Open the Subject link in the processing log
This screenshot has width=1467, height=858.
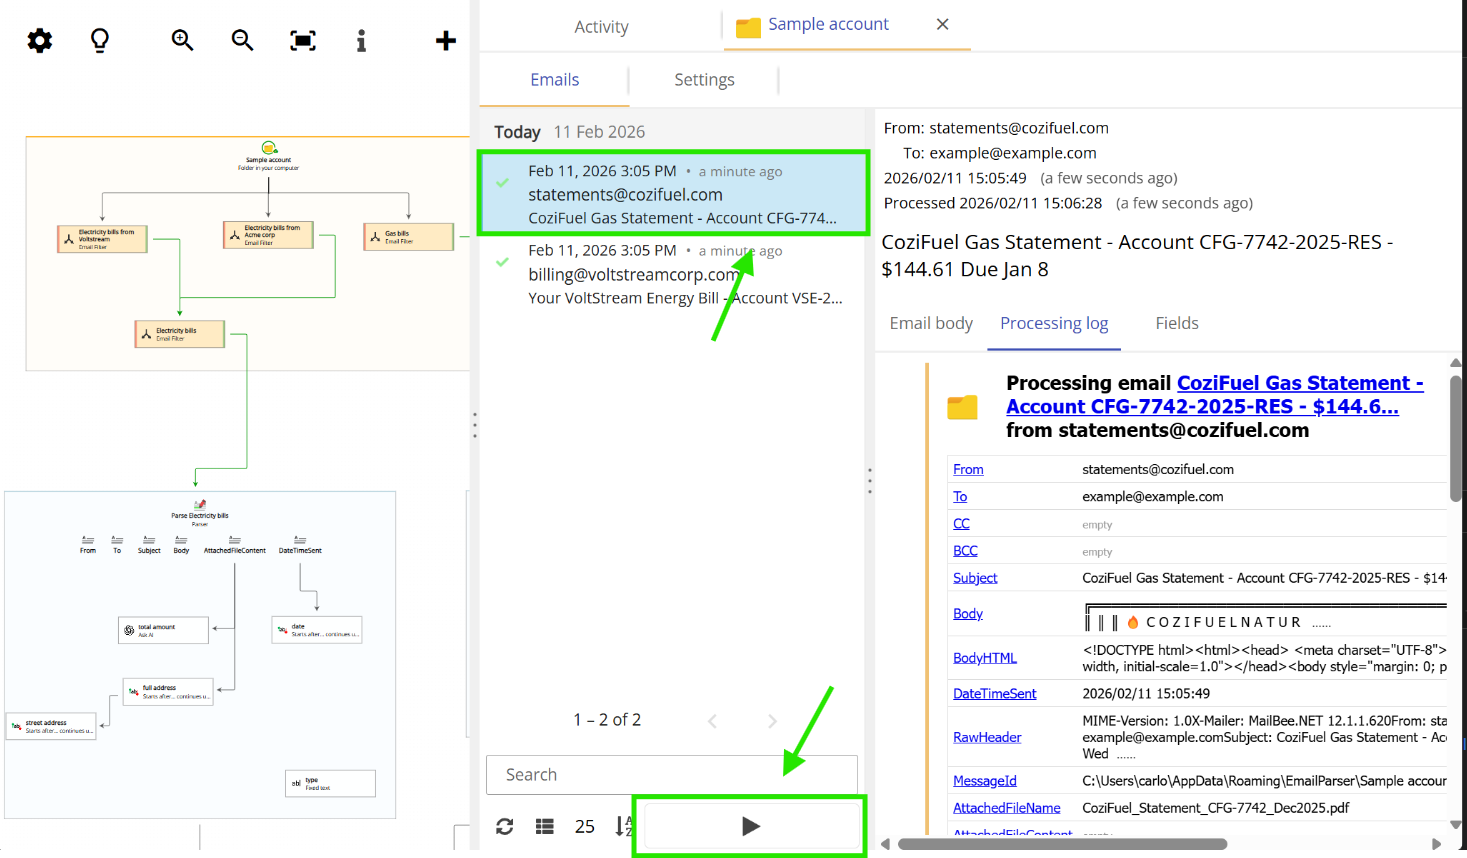[974, 577]
